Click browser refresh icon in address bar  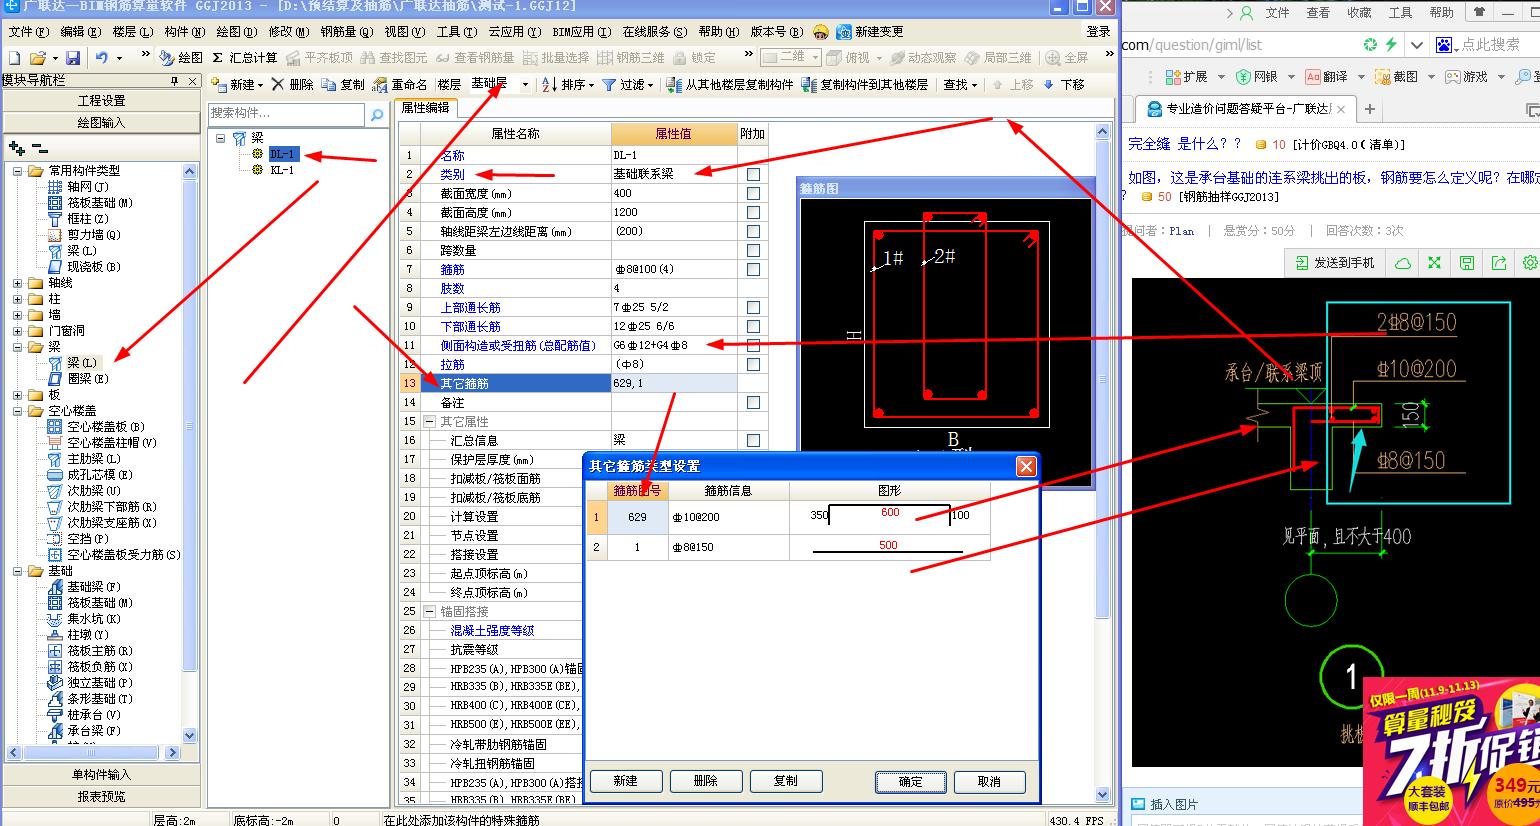pos(1370,45)
